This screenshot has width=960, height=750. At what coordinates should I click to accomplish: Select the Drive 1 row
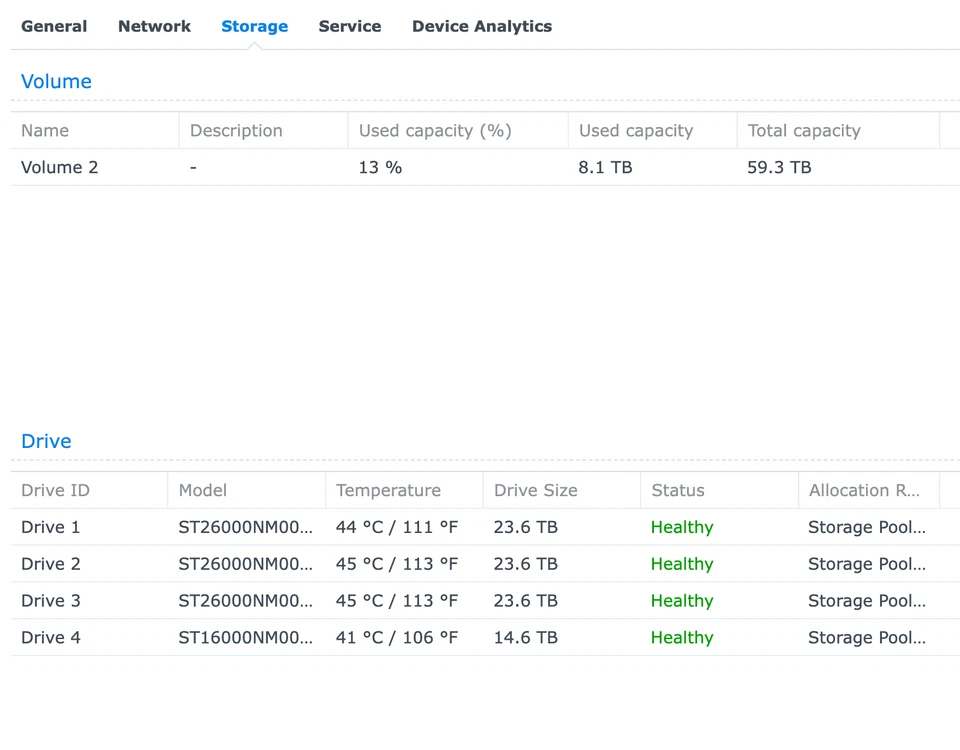(x=50, y=527)
